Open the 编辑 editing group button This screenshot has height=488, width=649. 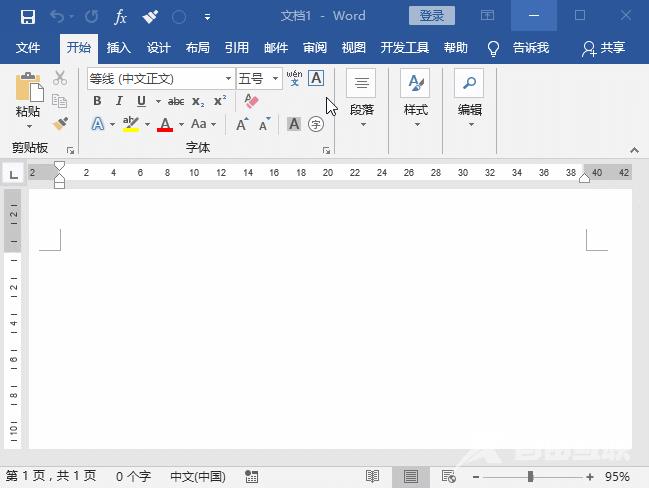pyautogui.click(x=469, y=99)
